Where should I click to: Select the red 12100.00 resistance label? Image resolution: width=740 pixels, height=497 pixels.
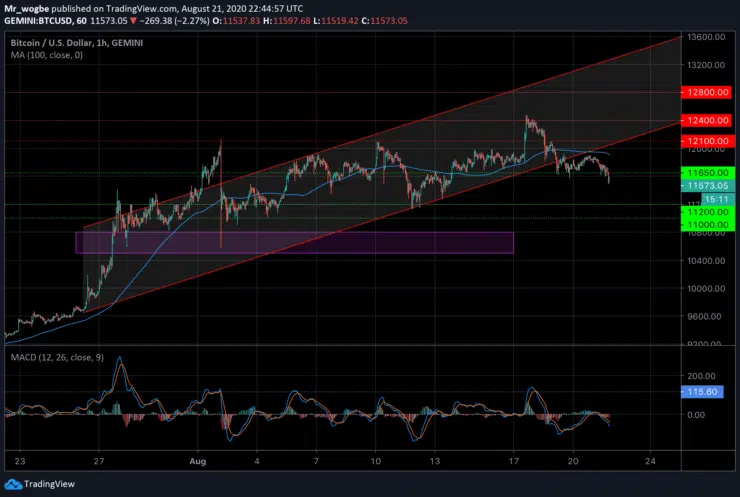click(704, 142)
